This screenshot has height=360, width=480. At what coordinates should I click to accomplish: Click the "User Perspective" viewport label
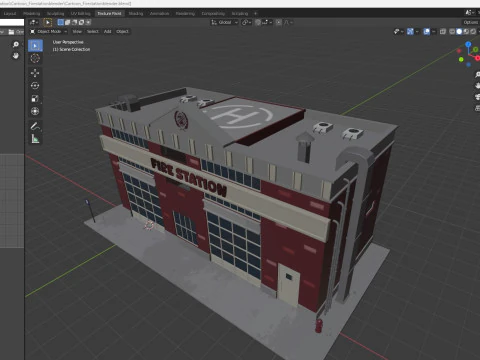68,42
